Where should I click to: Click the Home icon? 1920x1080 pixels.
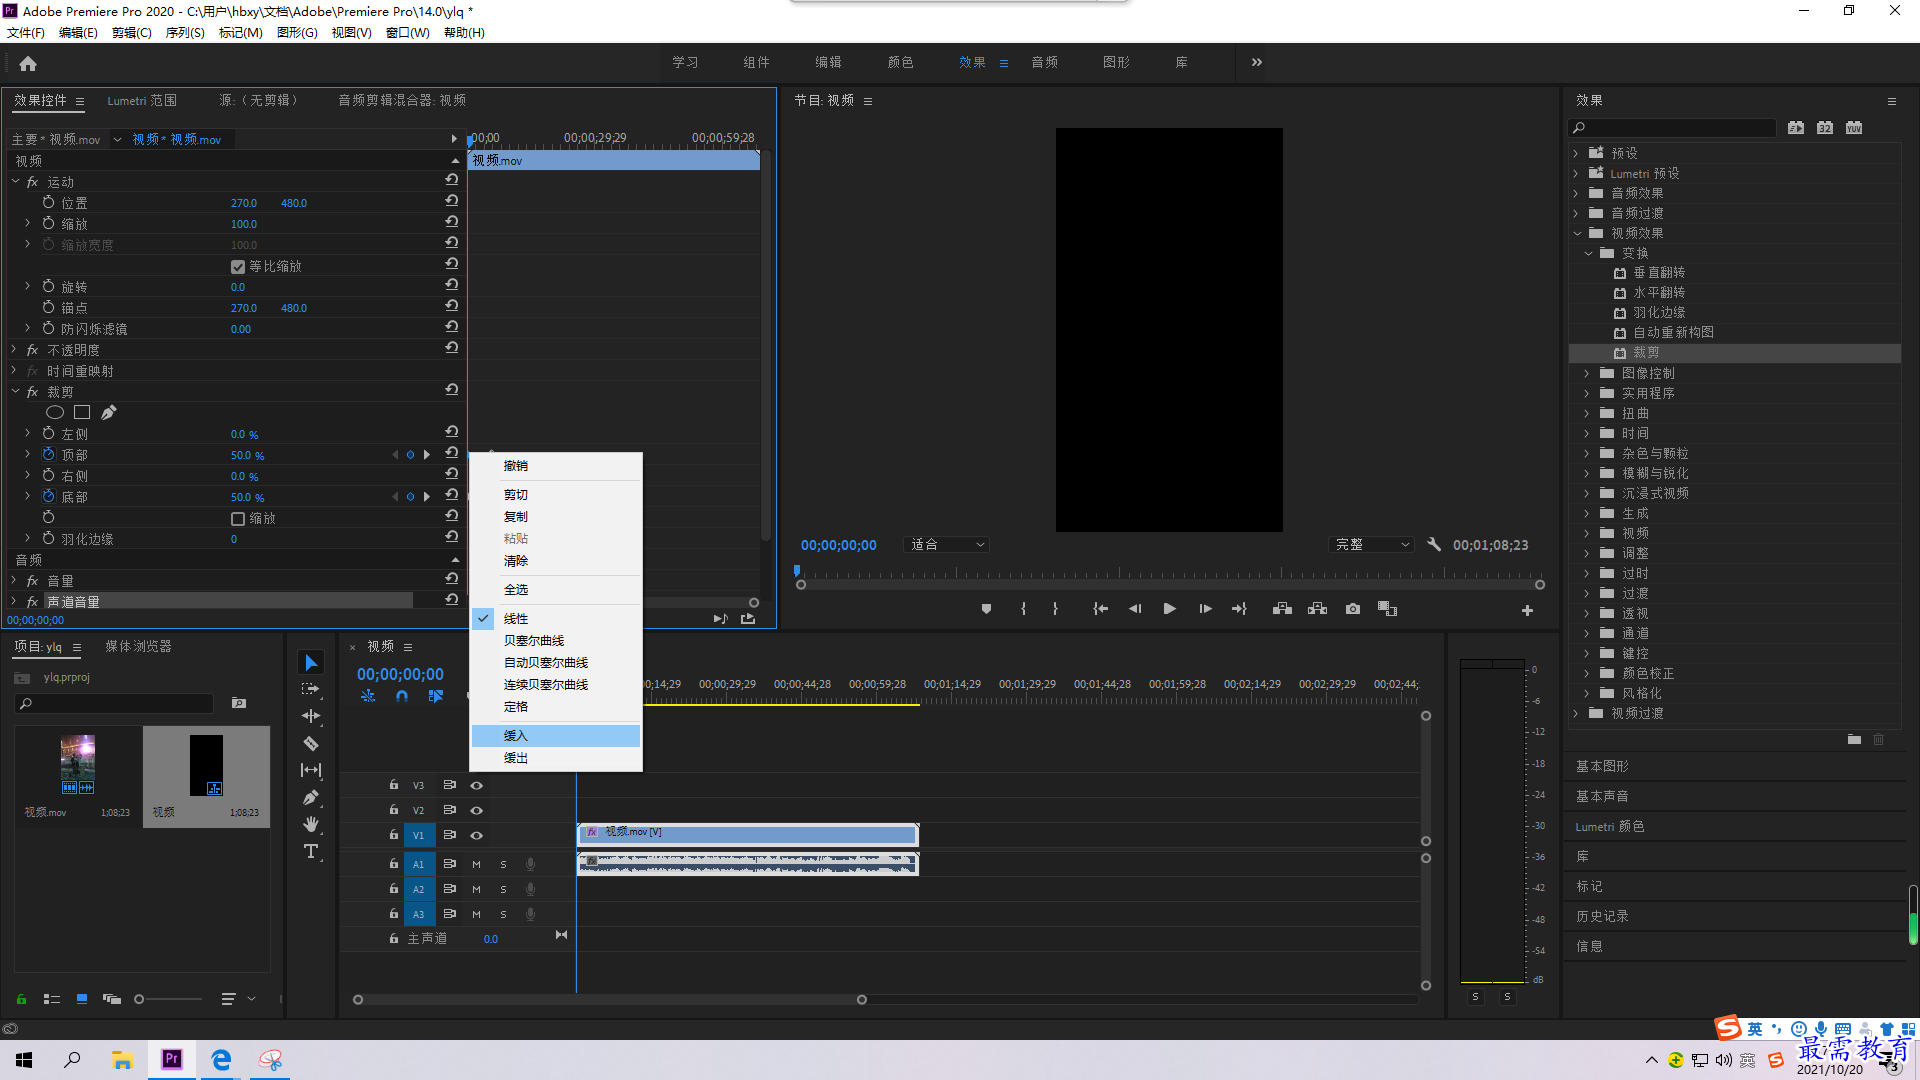[28, 63]
